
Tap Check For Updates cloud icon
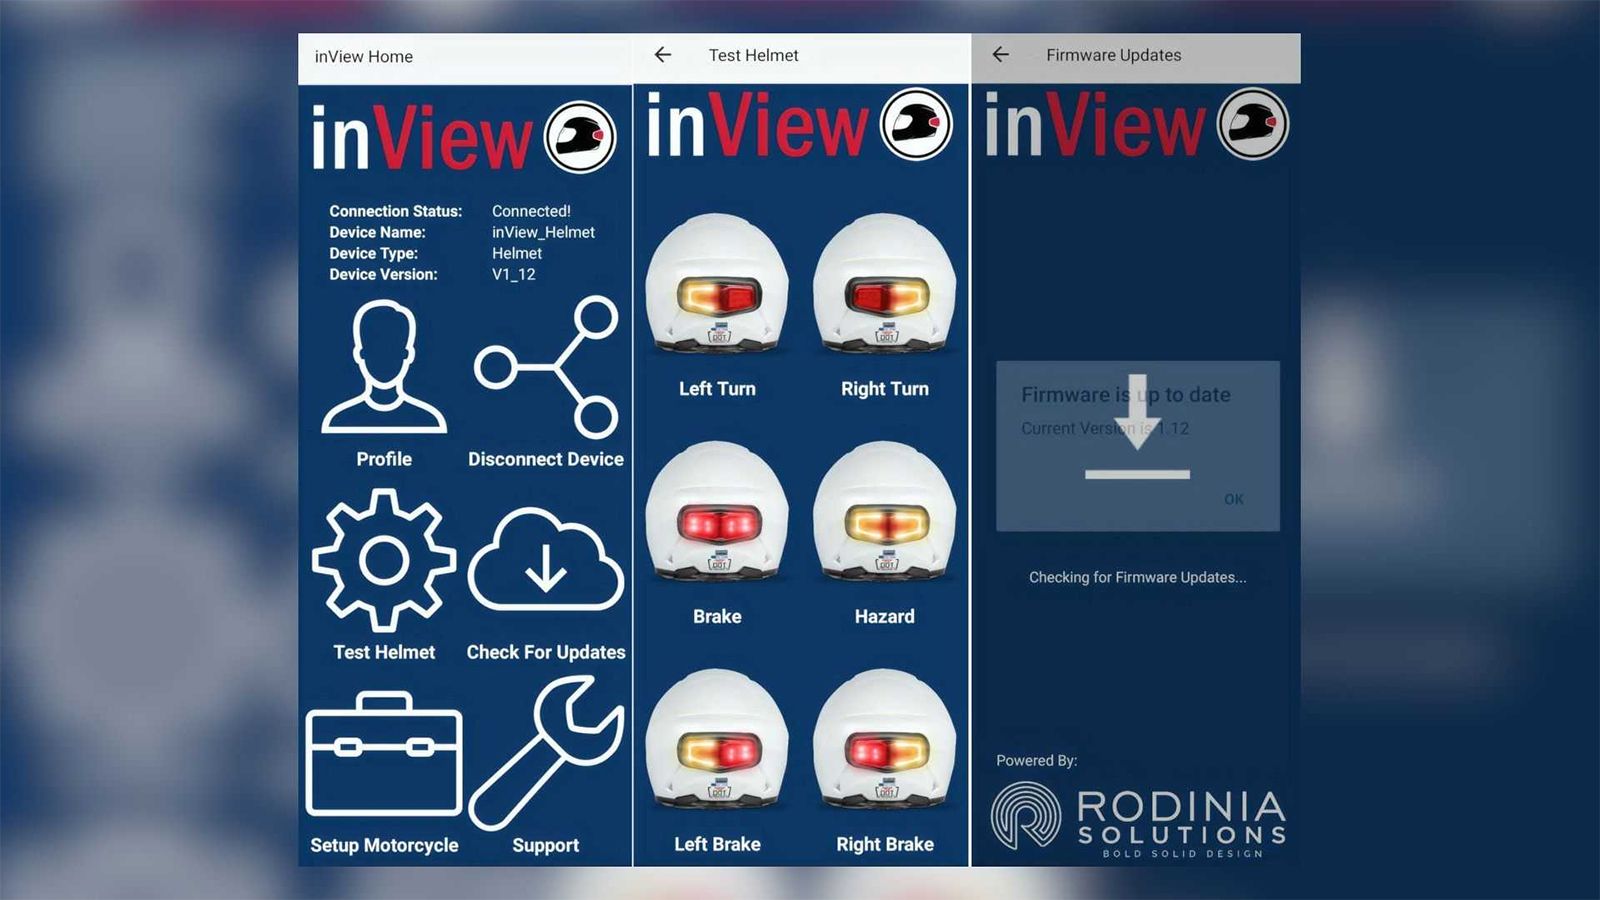[x=546, y=559]
